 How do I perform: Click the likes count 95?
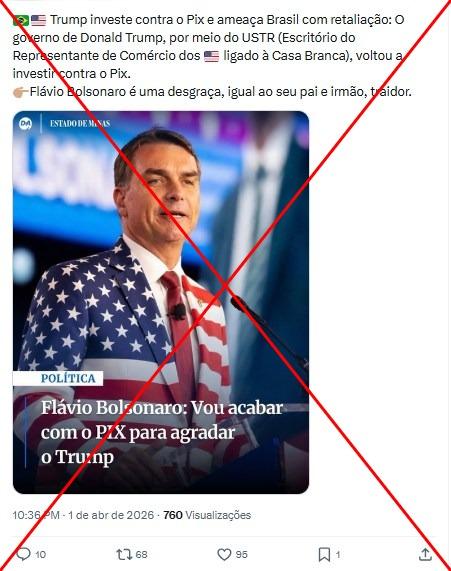click(241, 555)
